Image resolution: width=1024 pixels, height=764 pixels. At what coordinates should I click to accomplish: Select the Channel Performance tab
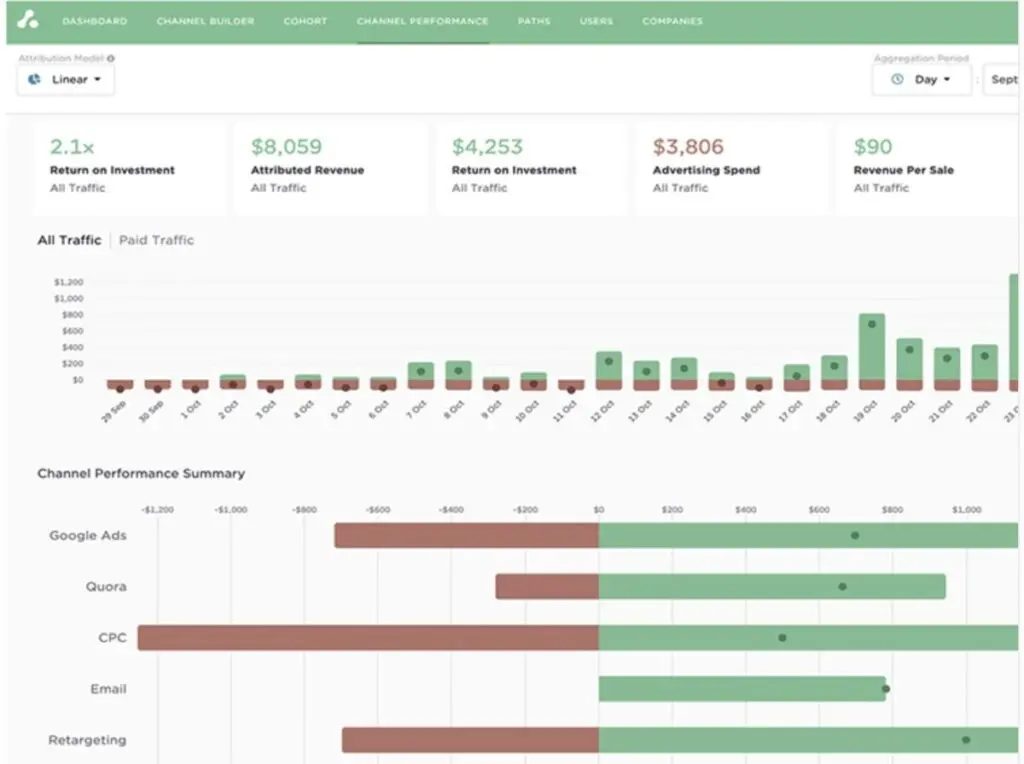pyautogui.click(x=423, y=21)
